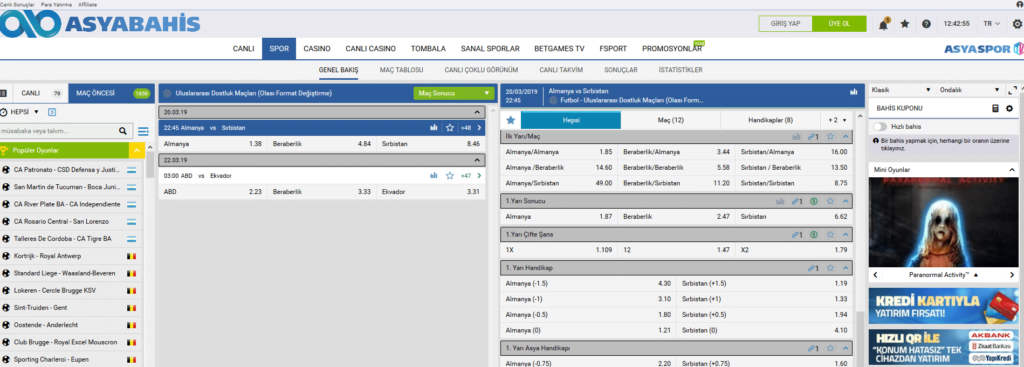This screenshot has height=367, width=1024.
Task: Open Para Yatırma link at top
Action: (x=55, y=4)
